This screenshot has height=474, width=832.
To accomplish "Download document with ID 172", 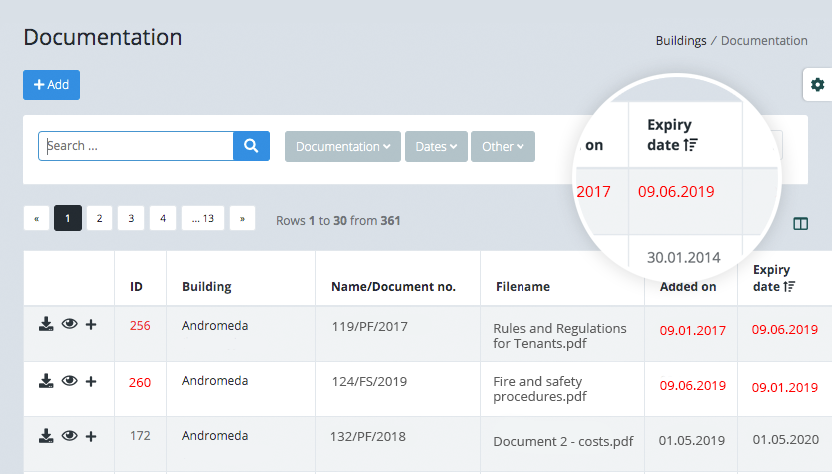I will [46, 436].
